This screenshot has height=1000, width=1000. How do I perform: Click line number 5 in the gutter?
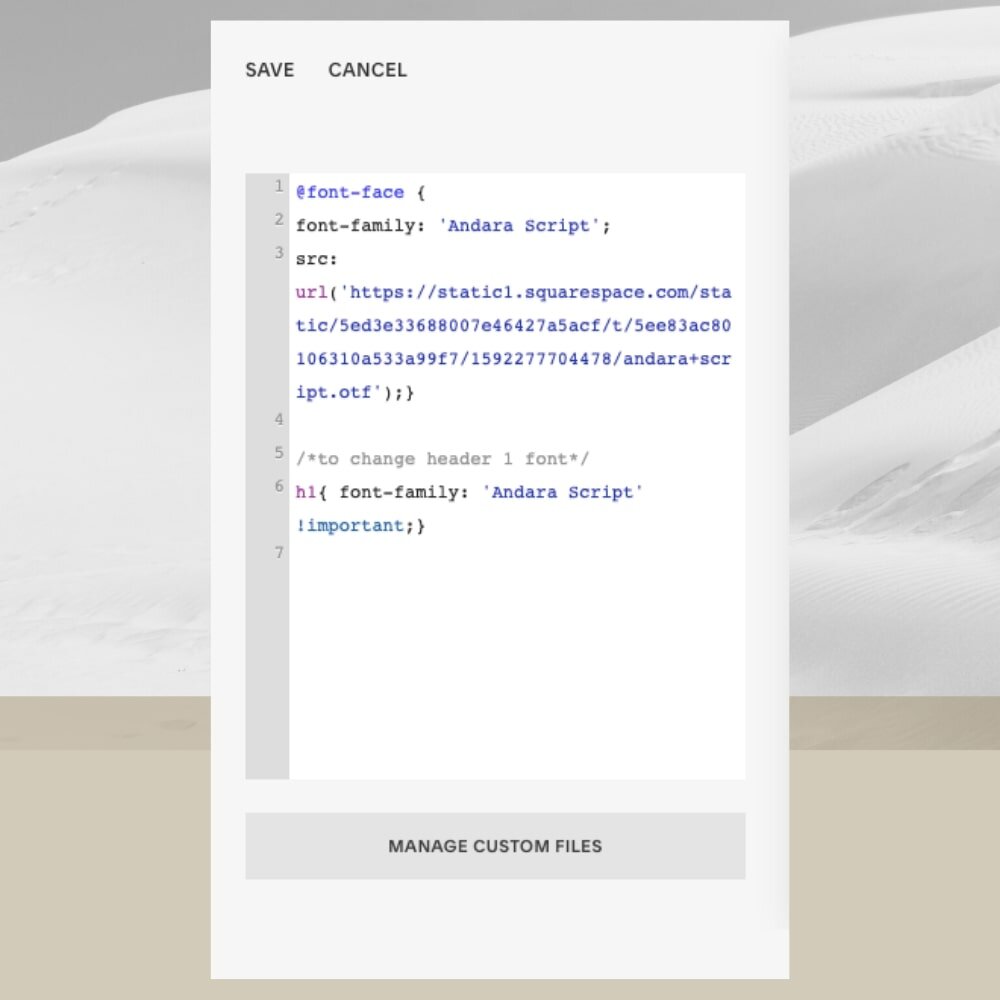(x=279, y=453)
